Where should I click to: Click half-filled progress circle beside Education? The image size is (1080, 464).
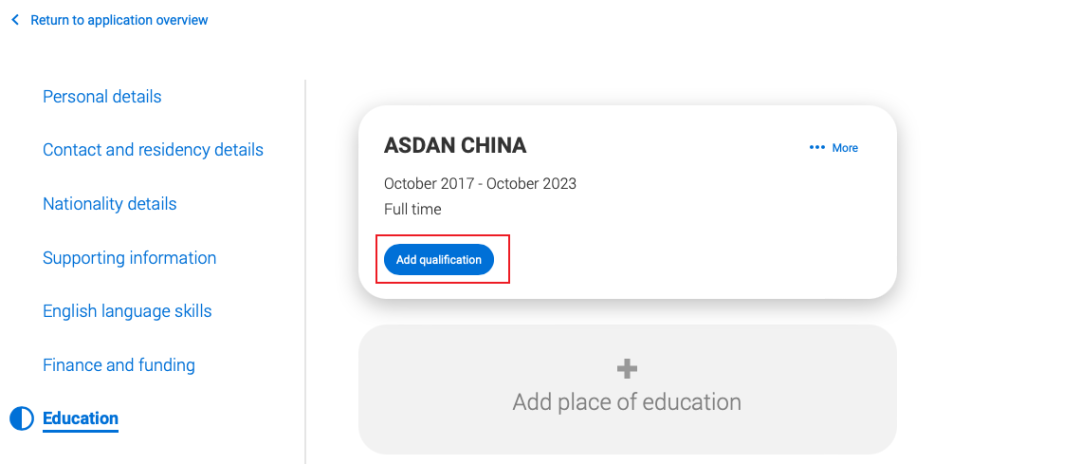tap(21, 419)
